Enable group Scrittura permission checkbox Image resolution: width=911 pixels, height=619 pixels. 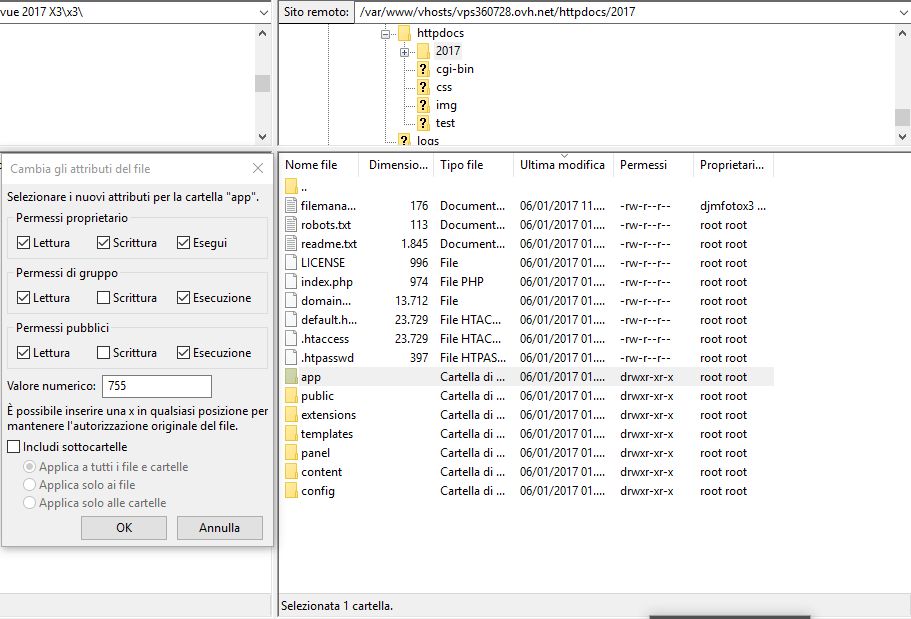[x=103, y=298]
